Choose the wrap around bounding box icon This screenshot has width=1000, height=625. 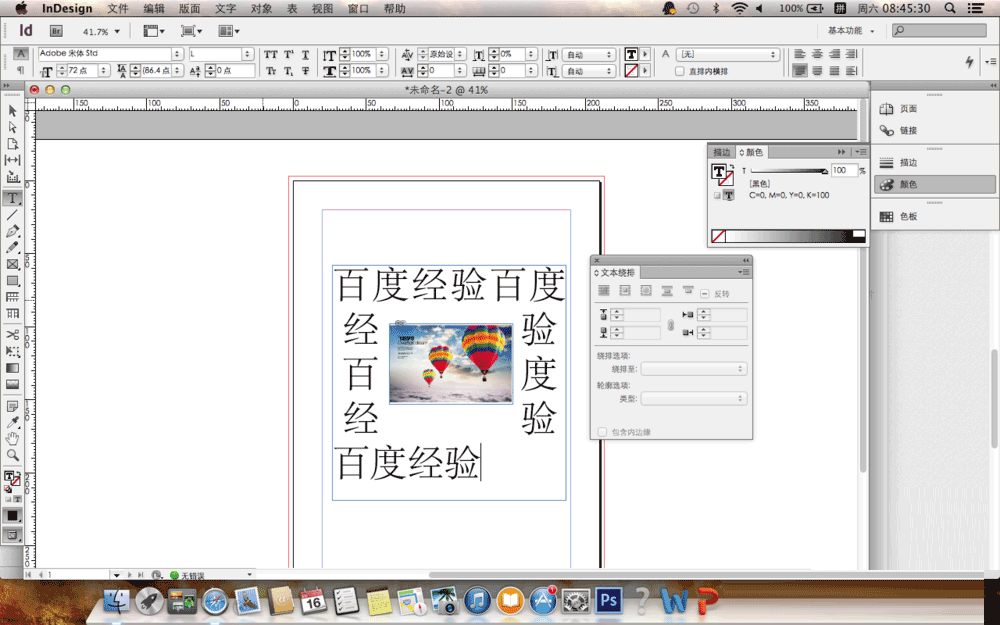point(625,291)
